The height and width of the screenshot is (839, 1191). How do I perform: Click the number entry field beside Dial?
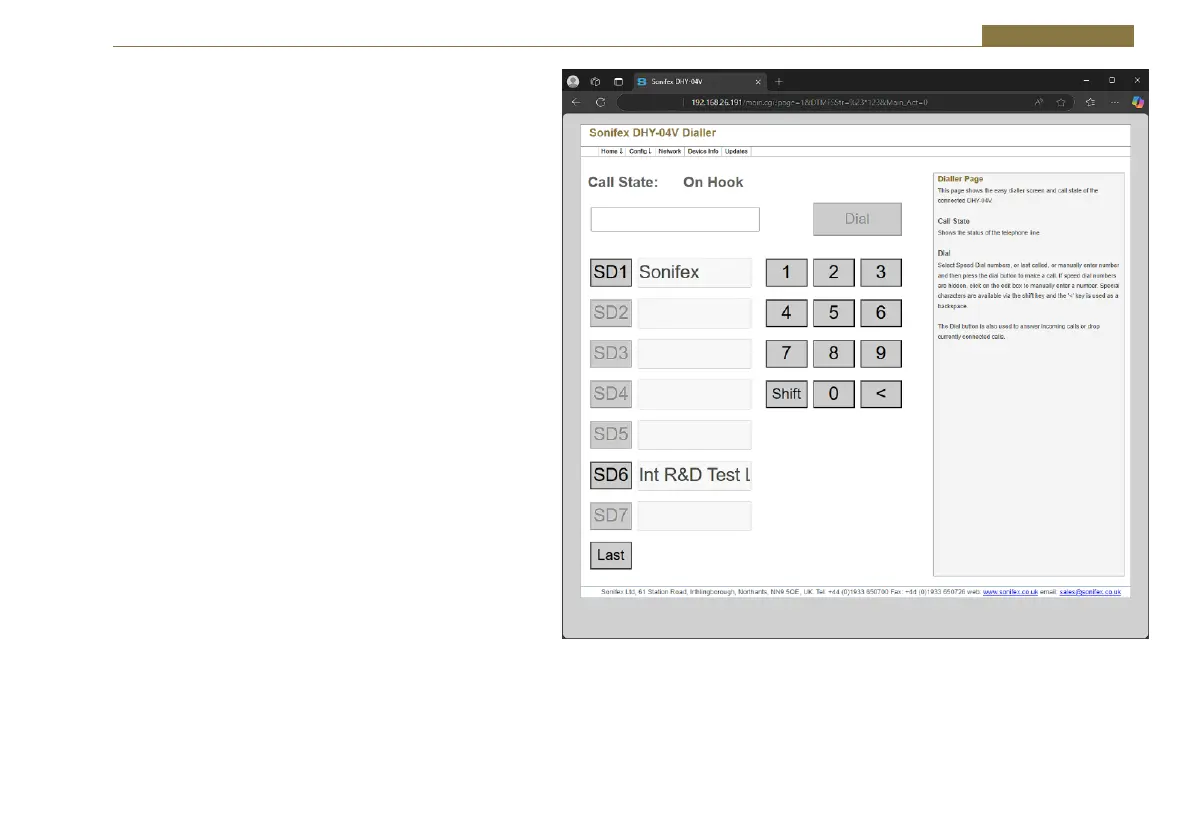tap(675, 220)
